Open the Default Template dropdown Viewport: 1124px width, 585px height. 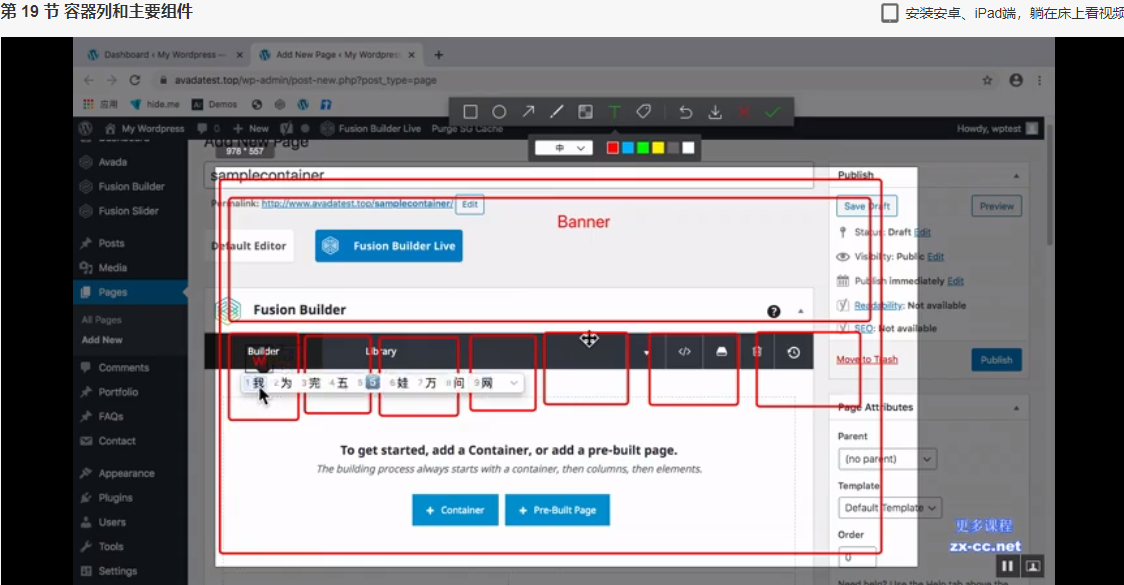(x=890, y=508)
